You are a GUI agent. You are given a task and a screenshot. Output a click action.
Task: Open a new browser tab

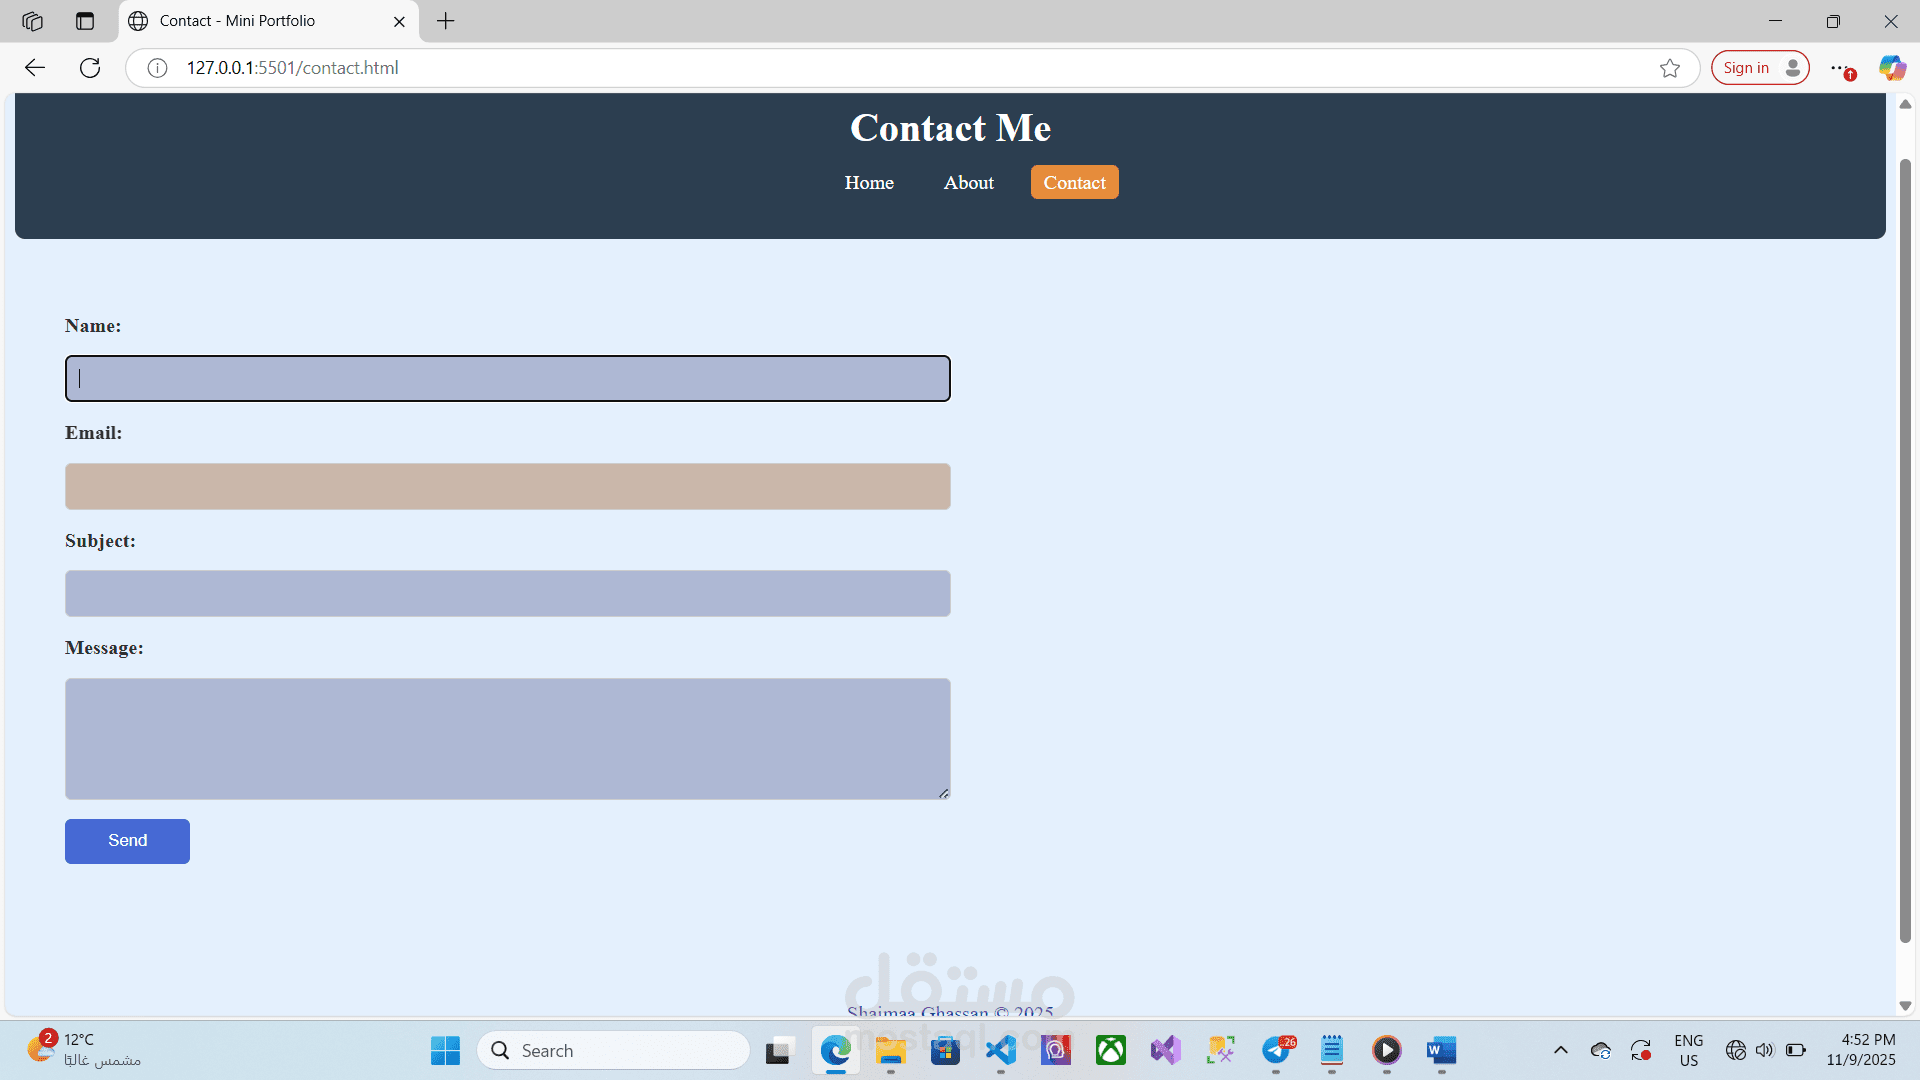pos(446,21)
